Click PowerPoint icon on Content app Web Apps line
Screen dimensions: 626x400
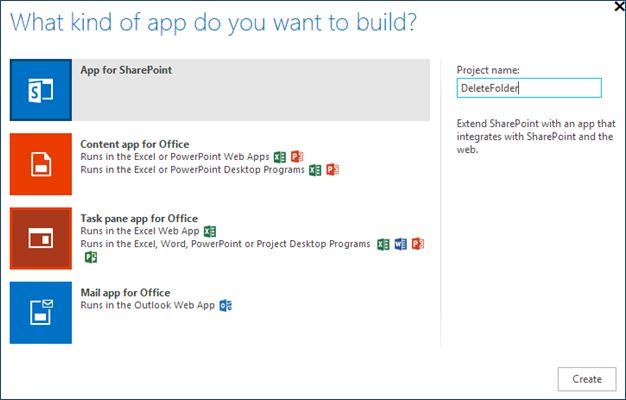[x=297, y=157]
